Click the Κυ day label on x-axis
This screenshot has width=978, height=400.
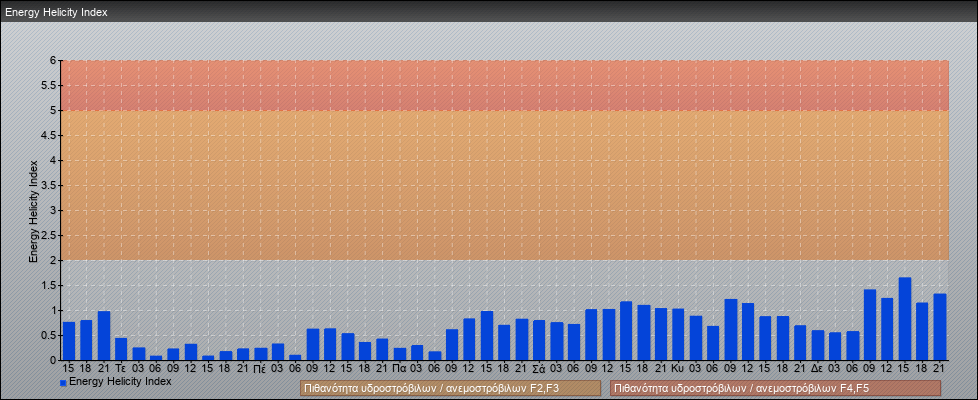click(678, 368)
